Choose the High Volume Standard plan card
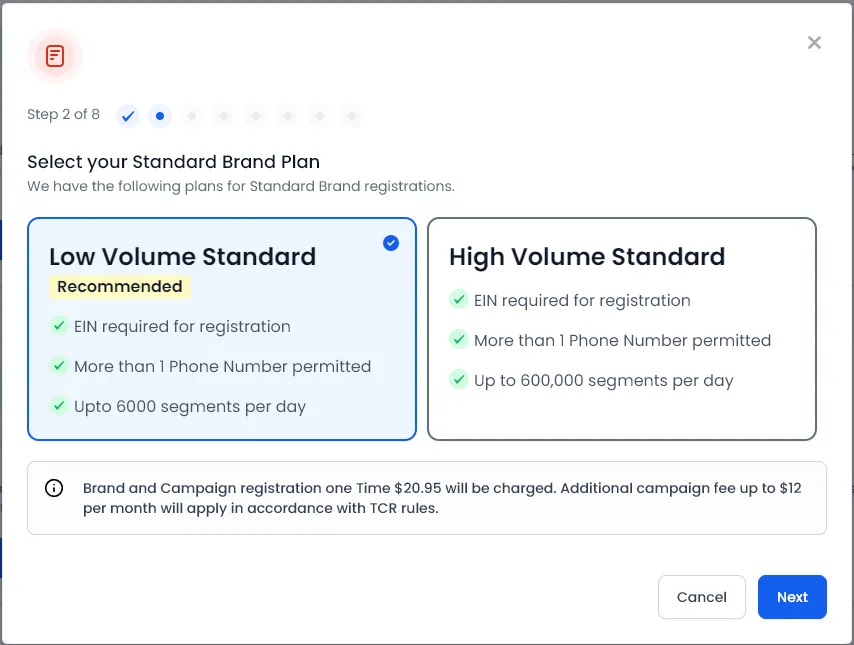This screenshot has width=854, height=645. pyautogui.click(x=621, y=329)
